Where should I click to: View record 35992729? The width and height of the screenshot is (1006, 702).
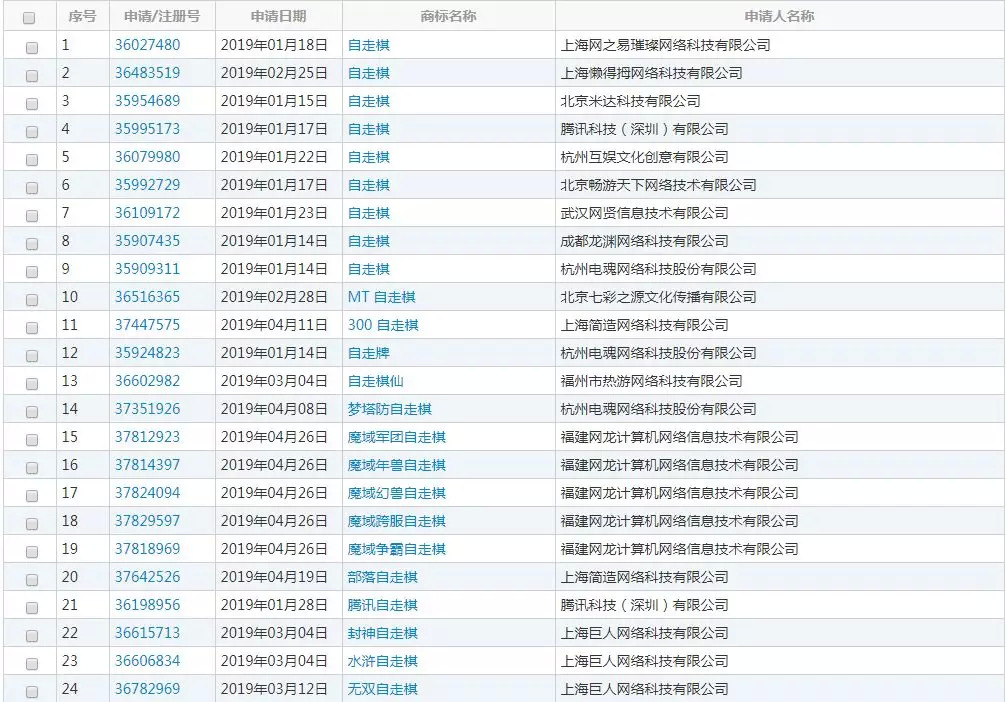148,185
